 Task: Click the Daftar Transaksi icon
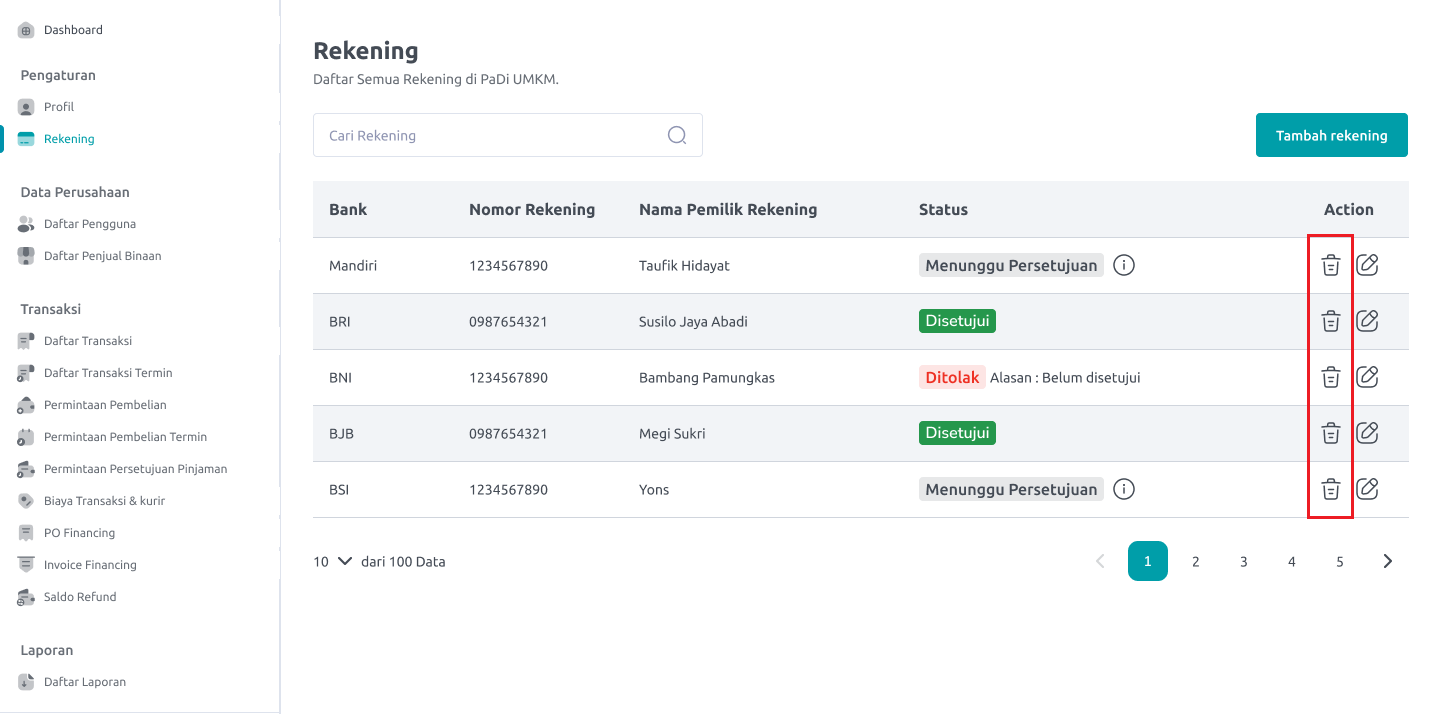tap(26, 341)
